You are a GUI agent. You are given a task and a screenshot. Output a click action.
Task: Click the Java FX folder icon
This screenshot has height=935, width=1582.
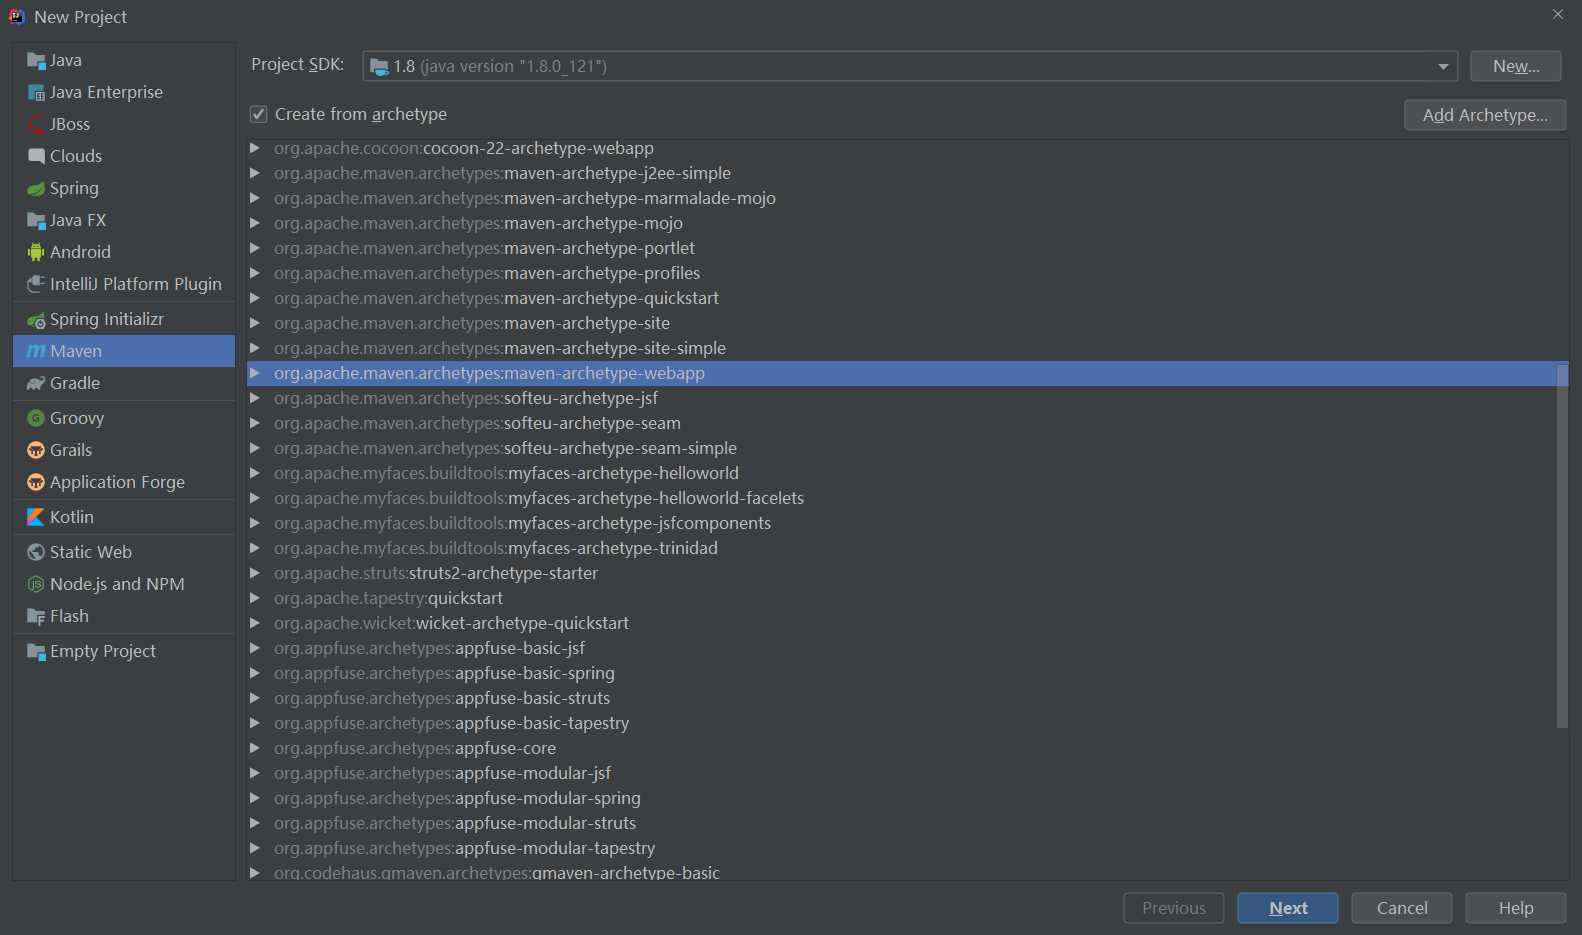pyautogui.click(x=36, y=221)
